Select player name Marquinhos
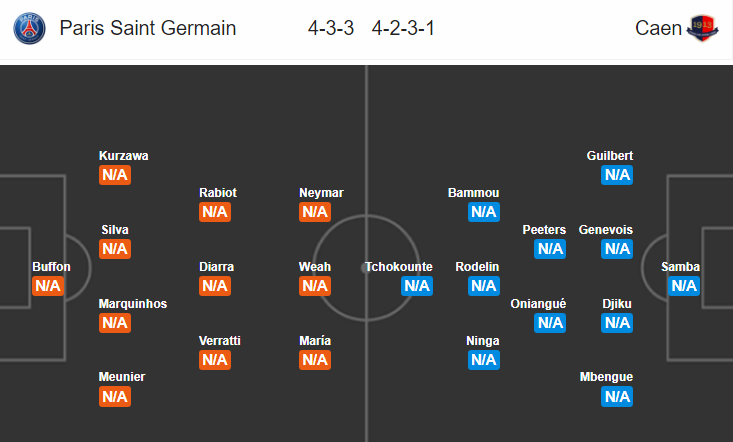The width and height of the screenshot is (733, 442). [x=133, y=304]
